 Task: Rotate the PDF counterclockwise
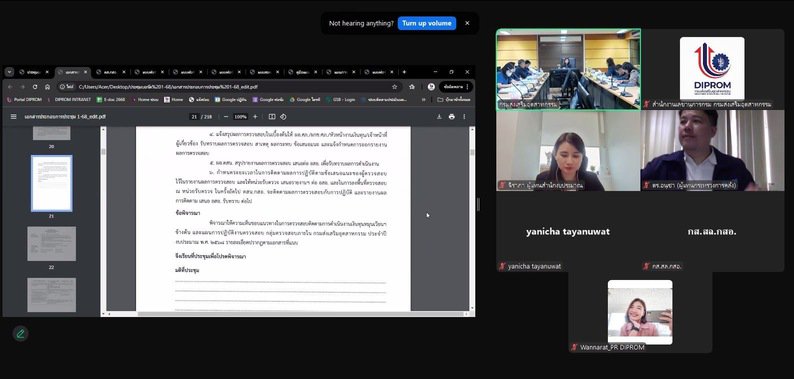[284, 117]
